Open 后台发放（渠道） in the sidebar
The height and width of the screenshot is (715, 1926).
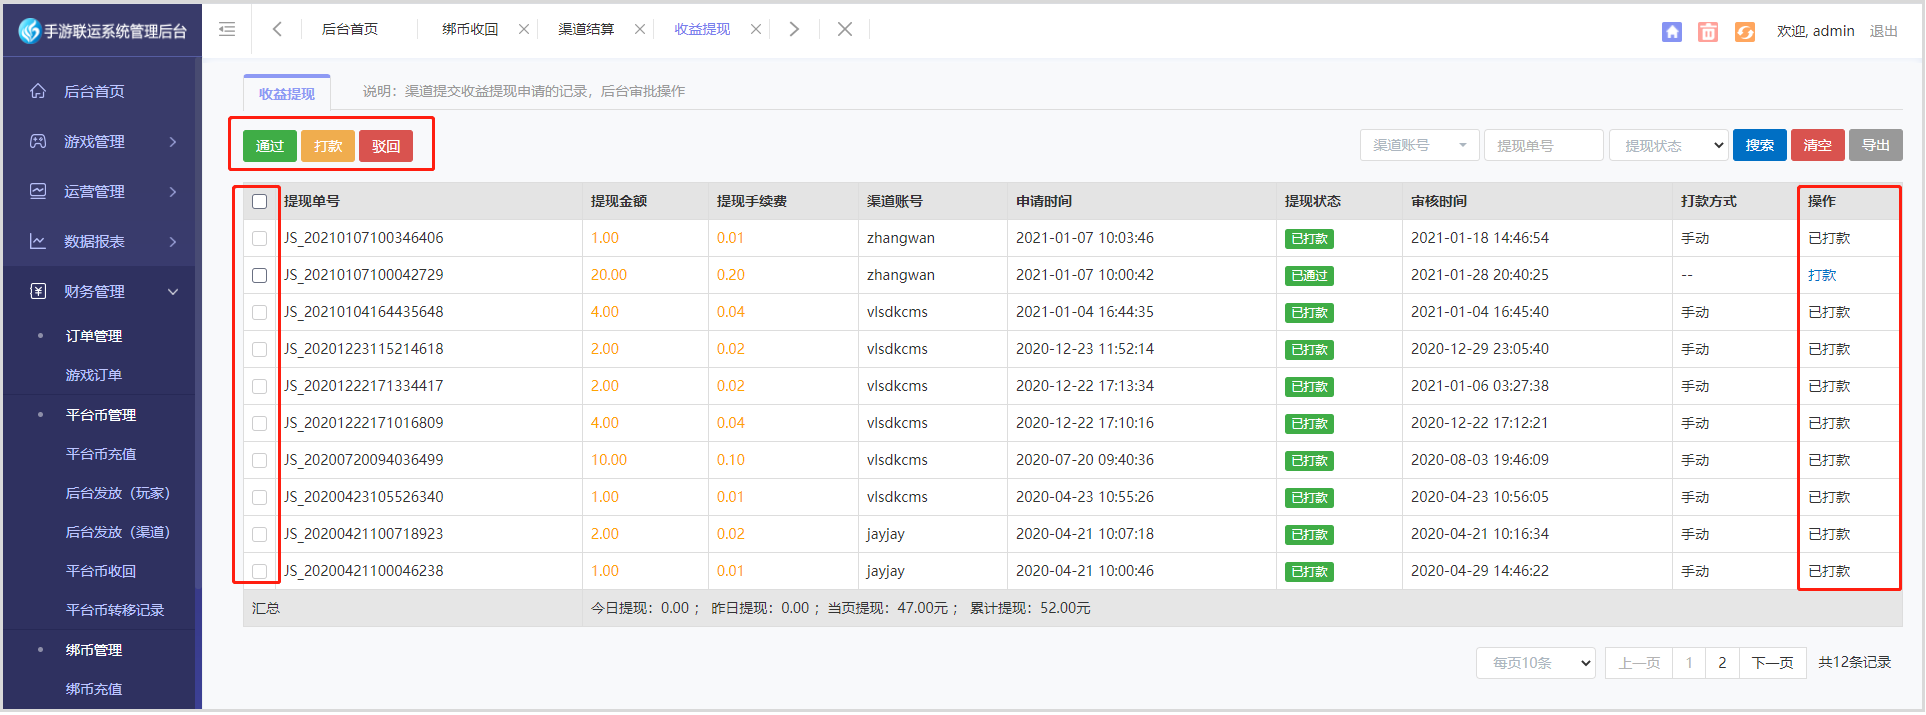coord(118,532)
